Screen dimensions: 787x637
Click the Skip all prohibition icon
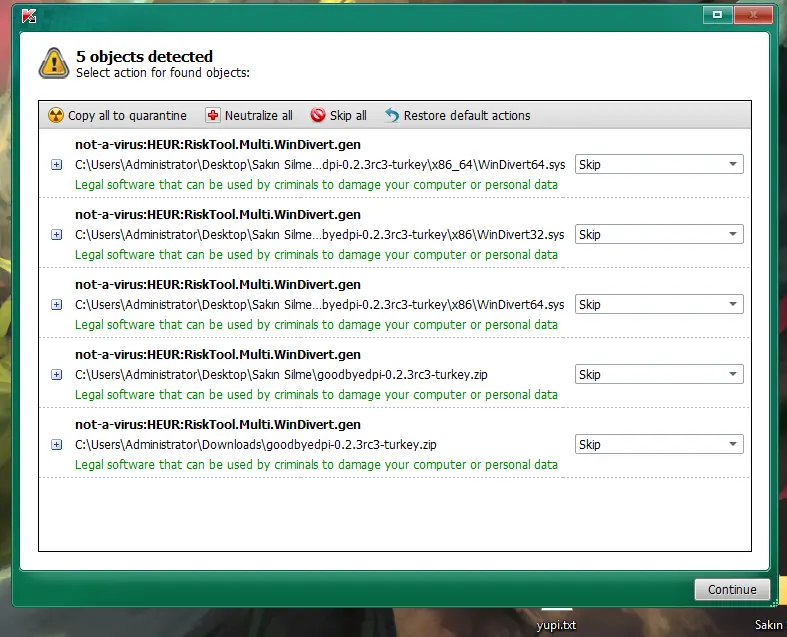[x=318, y=115]
